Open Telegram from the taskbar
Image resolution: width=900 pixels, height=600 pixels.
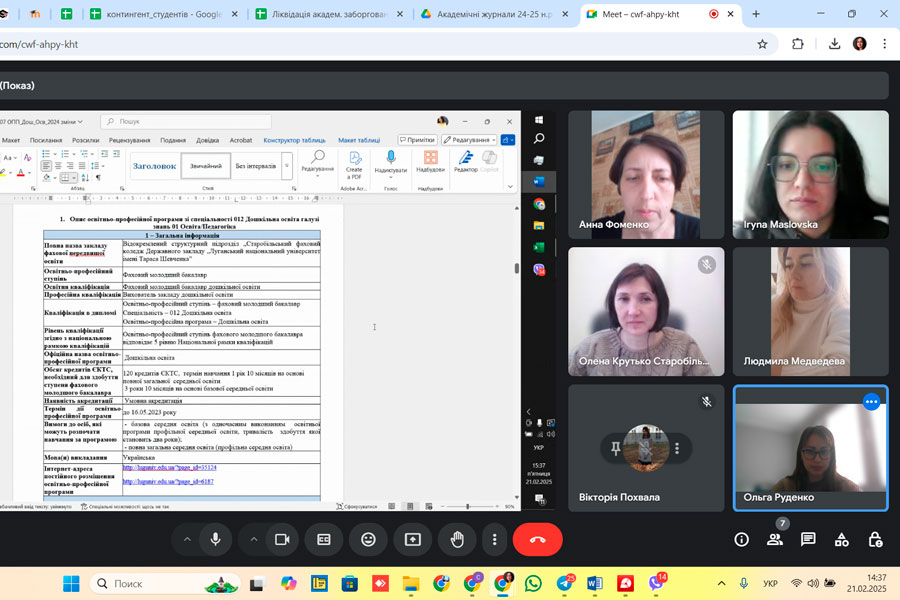564,583
